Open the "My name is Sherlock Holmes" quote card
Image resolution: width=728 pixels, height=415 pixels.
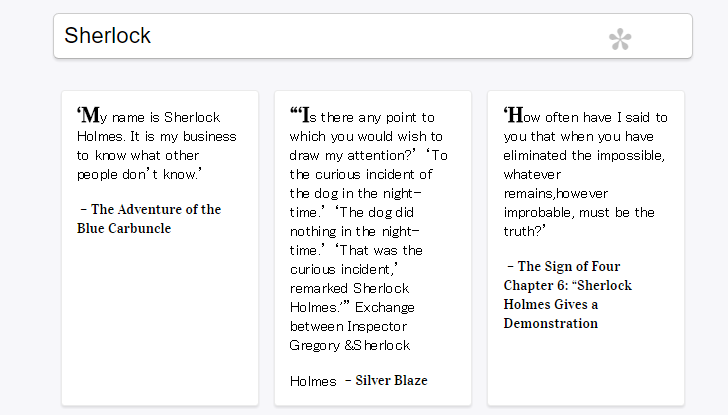click(160, 248)
